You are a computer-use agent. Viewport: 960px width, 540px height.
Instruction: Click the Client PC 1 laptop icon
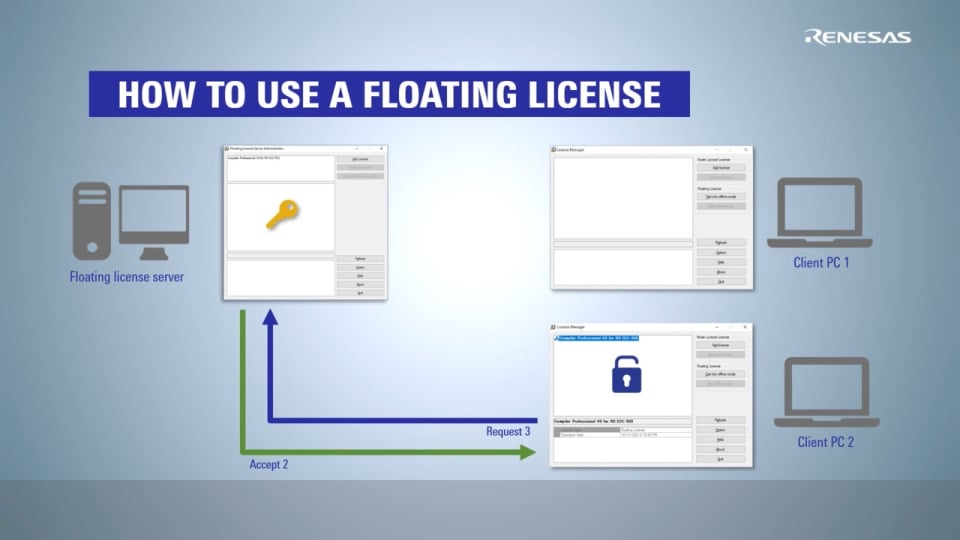(819, 213)
